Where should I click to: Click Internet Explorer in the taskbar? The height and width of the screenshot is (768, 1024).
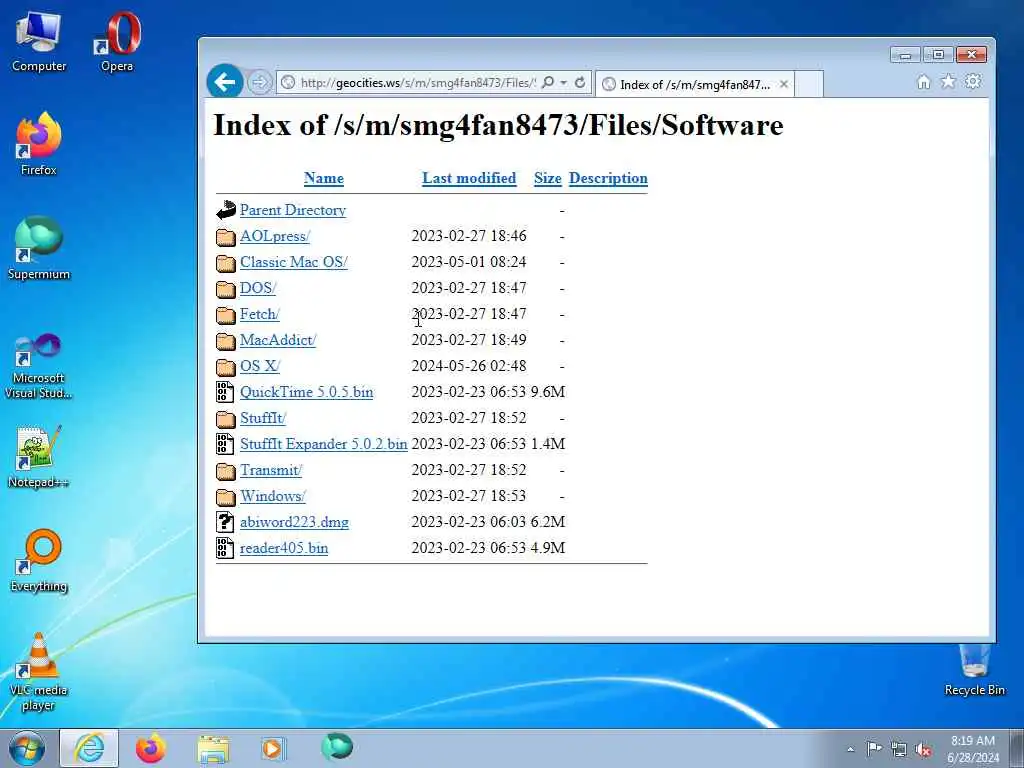click(89, 748)
